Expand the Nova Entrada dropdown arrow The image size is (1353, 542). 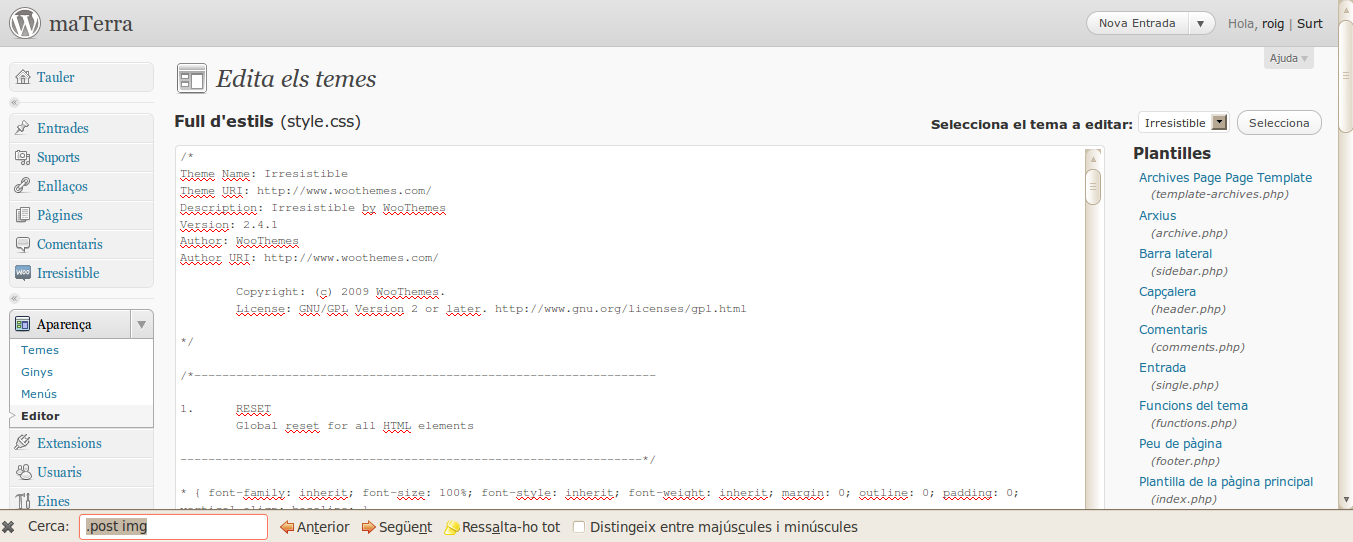coord(1201,23)
